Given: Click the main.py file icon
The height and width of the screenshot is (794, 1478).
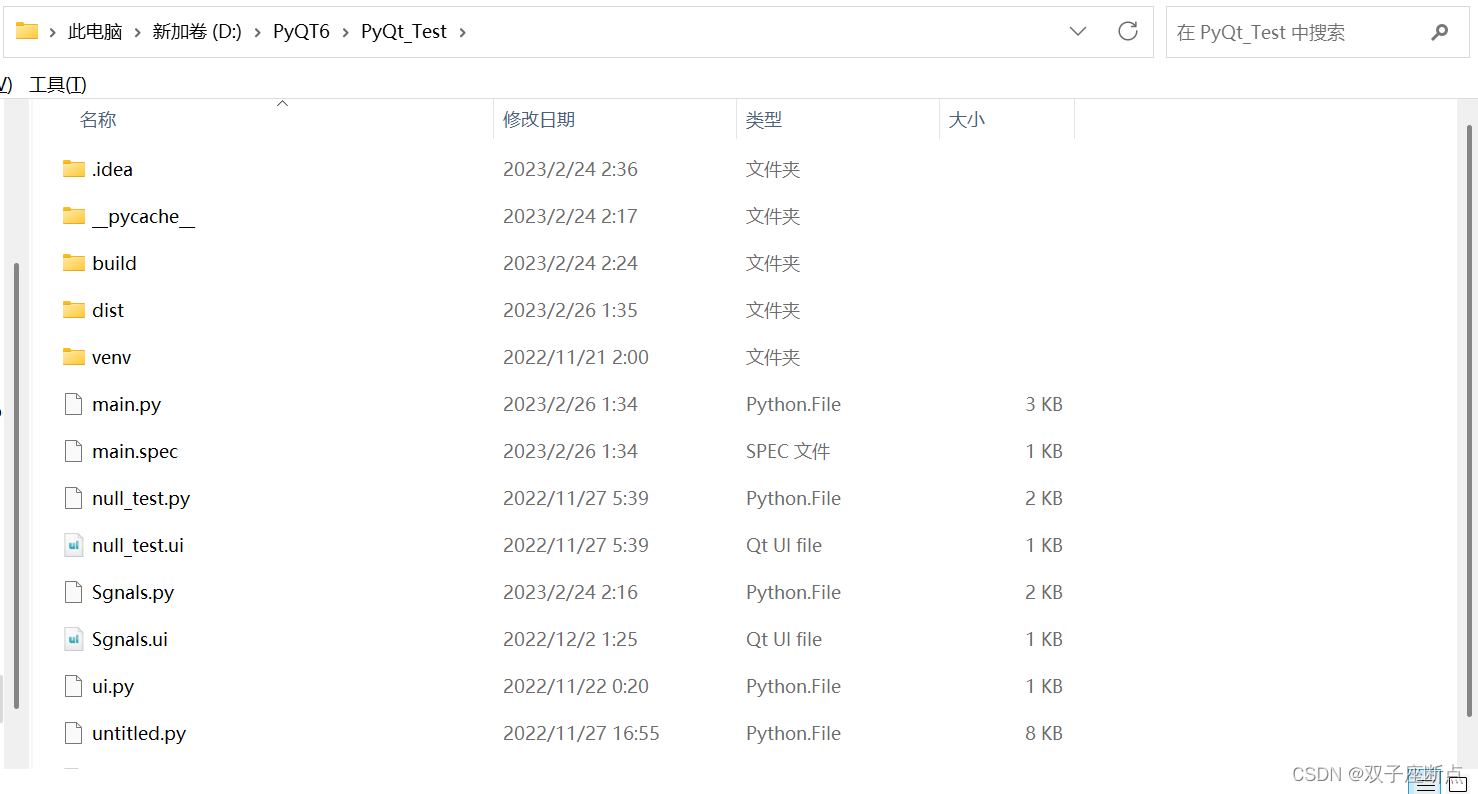Looking at the screenshot, I should coord(73,404).
